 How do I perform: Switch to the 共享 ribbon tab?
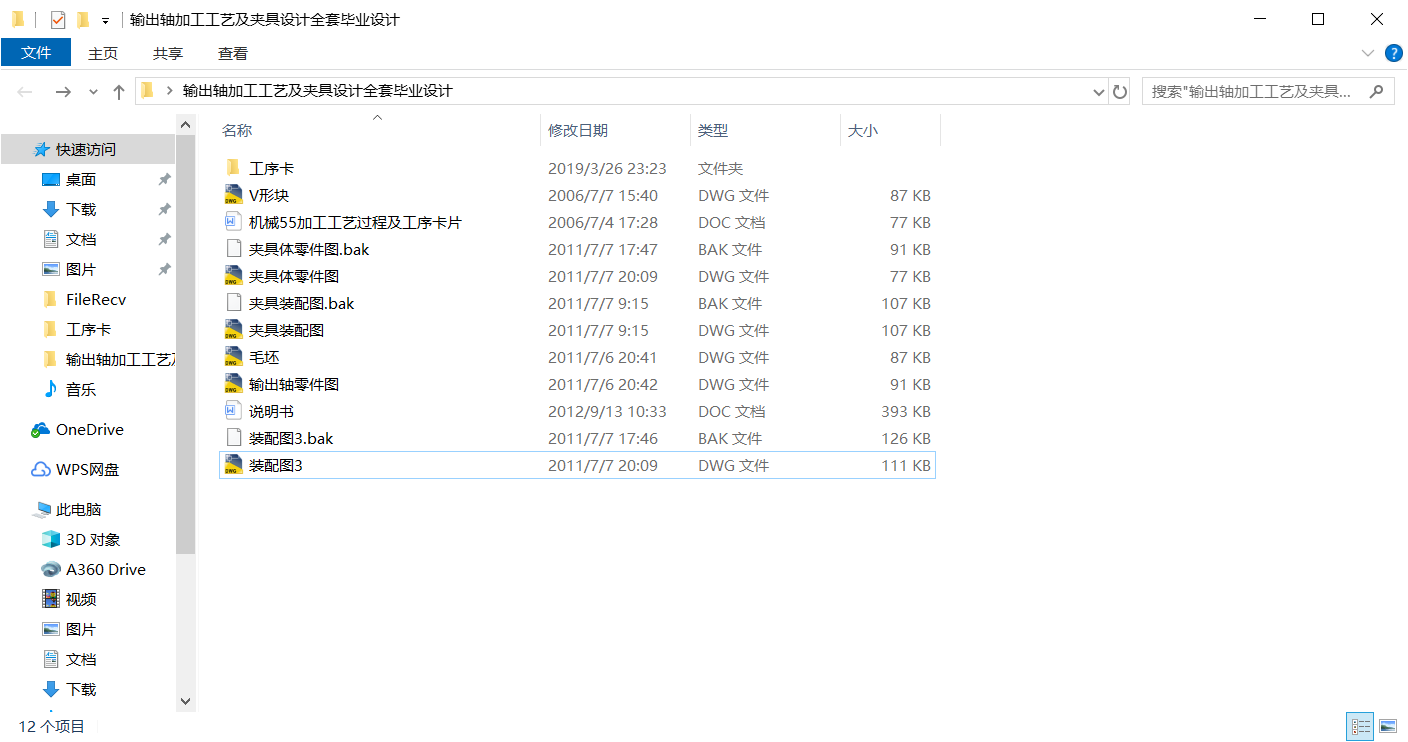click(x=168, y=53)
